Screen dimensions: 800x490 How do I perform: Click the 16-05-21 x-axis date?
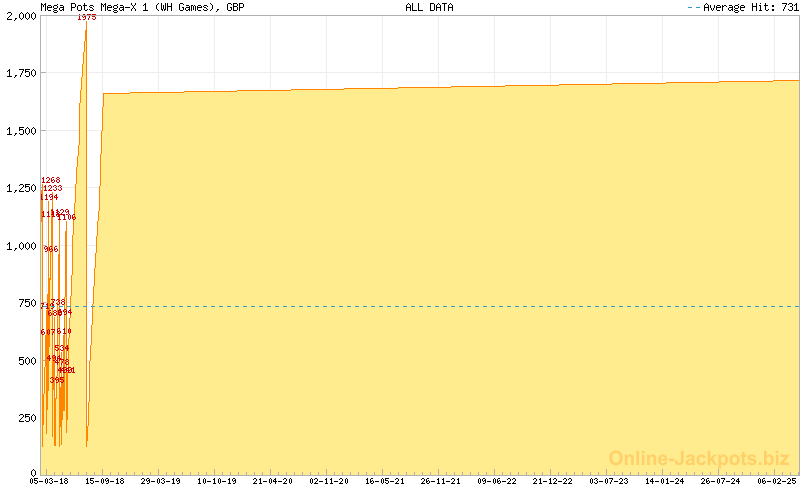point(383,481)
